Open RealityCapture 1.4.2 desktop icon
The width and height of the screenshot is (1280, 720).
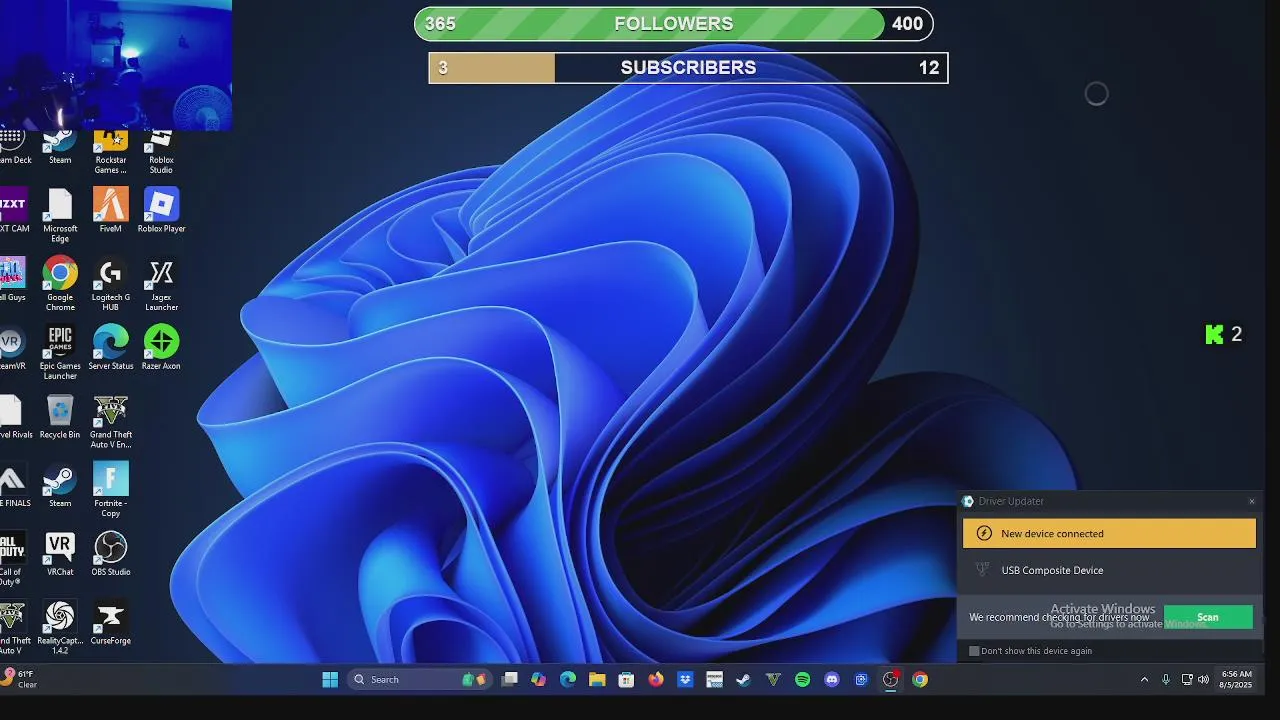60,627
